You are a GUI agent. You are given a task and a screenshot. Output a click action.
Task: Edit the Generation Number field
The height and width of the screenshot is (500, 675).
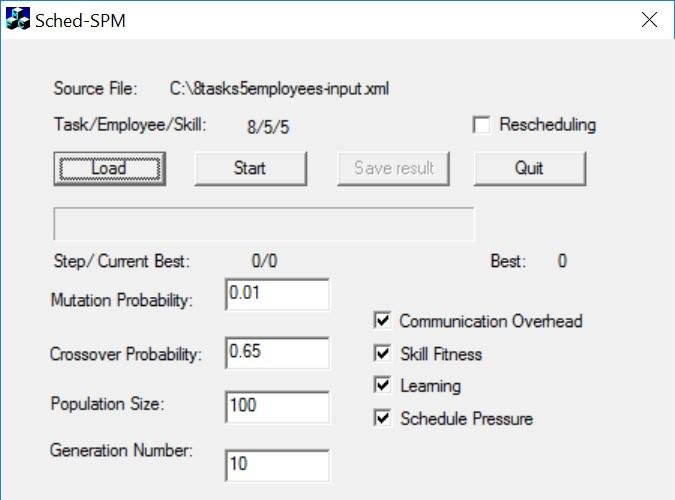(277, 466)
